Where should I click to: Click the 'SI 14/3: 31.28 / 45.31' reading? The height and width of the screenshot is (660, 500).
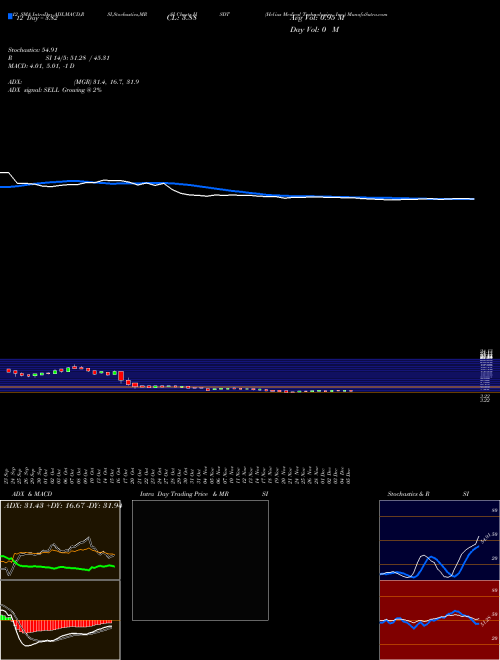78,58
